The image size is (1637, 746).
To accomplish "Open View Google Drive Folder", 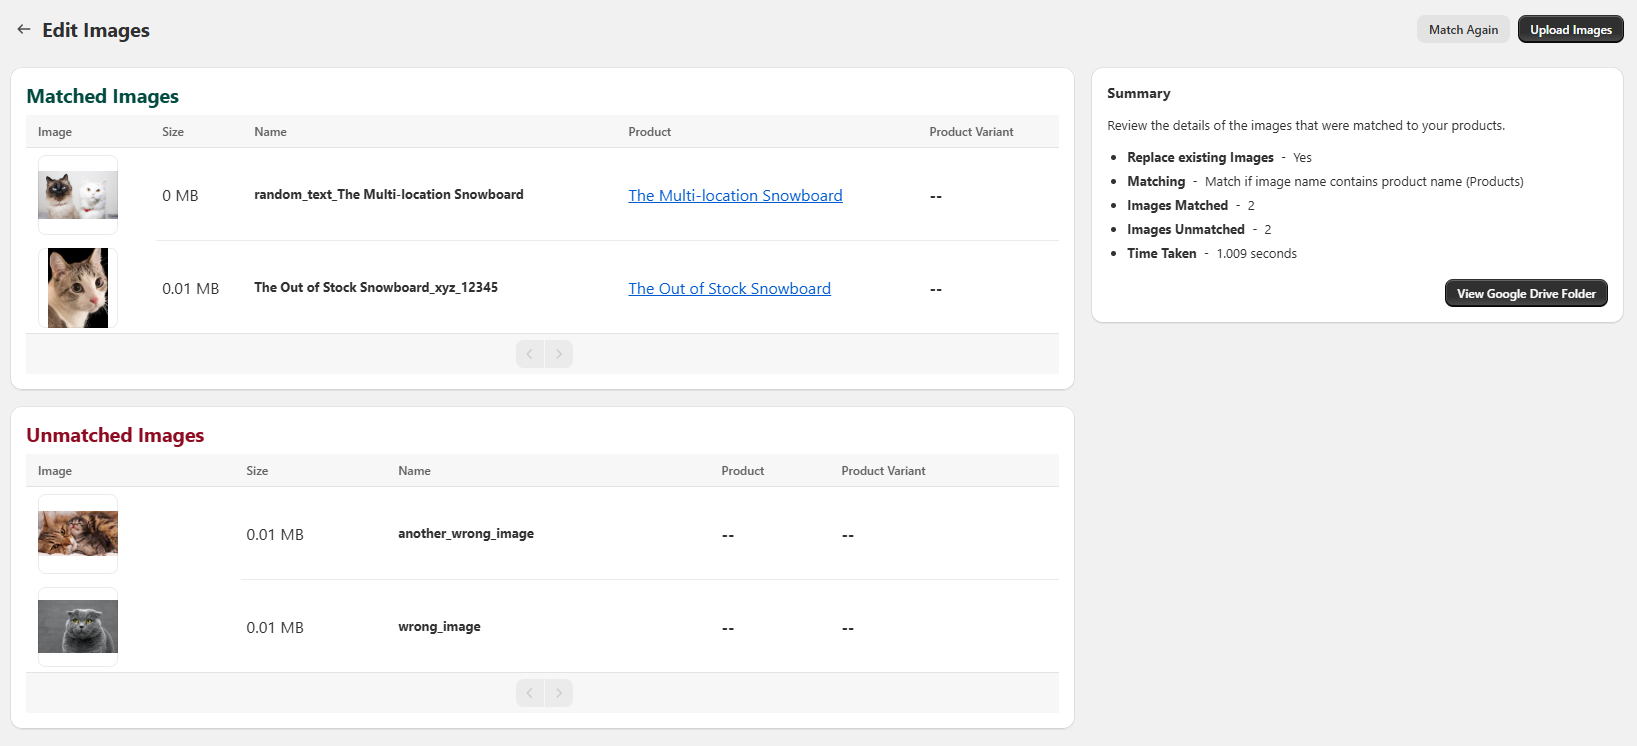I will [1525, 294].
